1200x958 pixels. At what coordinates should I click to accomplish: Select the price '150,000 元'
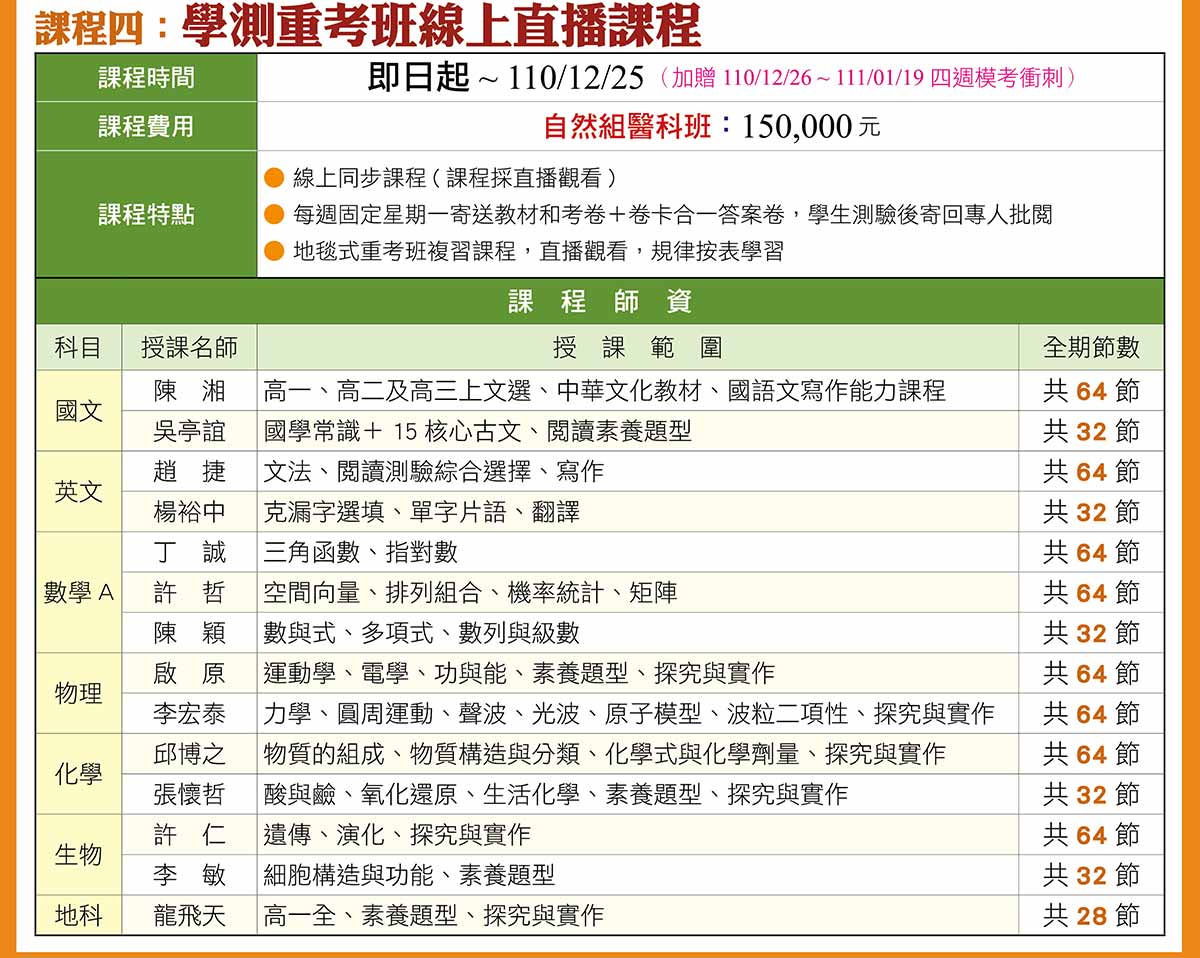811,127
